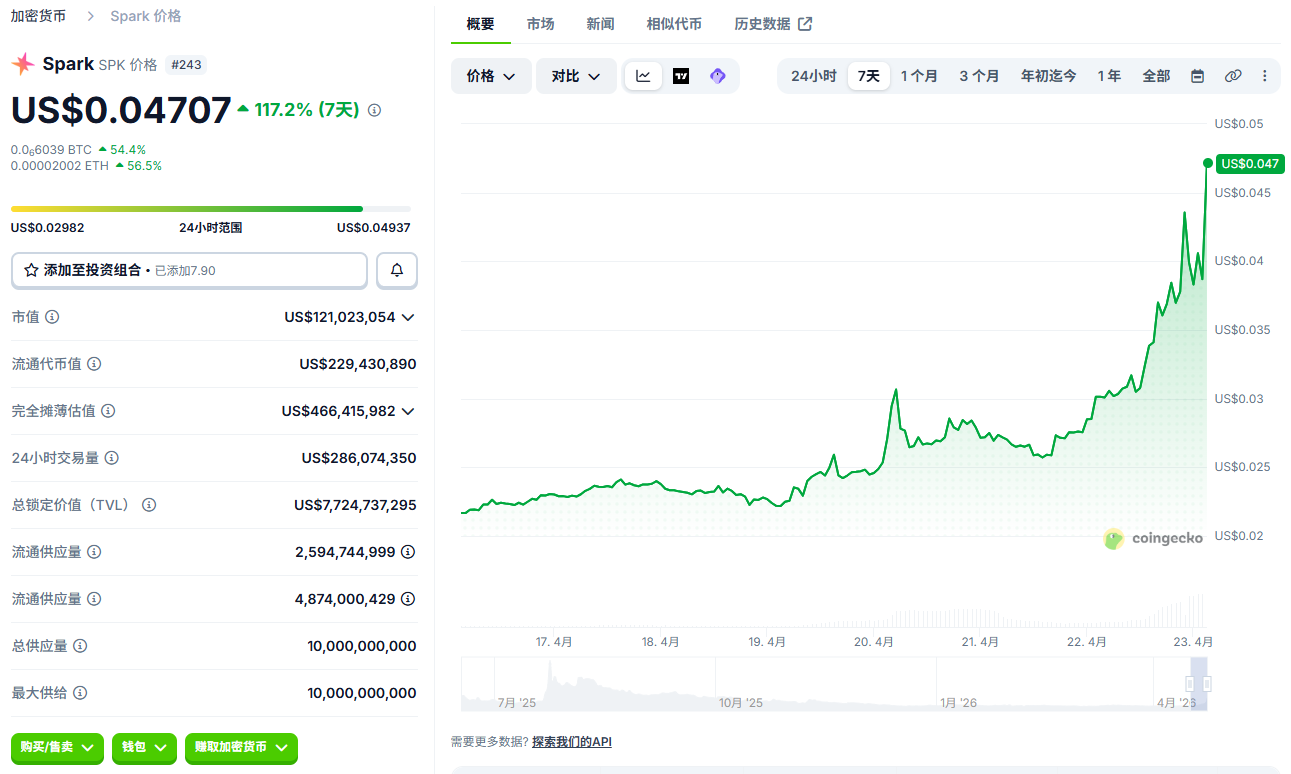Select the 7天 time range
The height and width of the screenshot is (774, 1291).
869,76
